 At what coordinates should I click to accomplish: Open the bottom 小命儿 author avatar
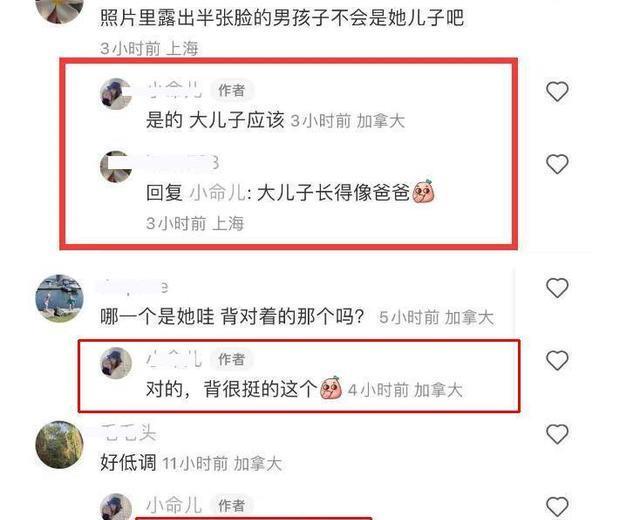[x=116, y=507]
